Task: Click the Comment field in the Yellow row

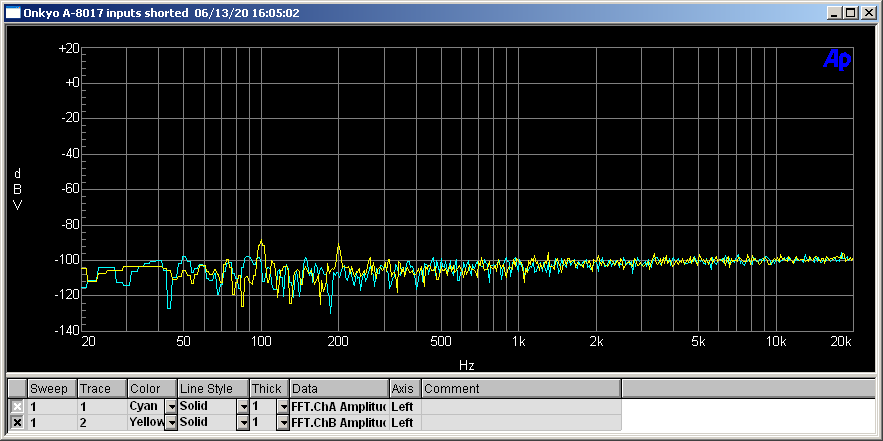Action: (521, 422)
